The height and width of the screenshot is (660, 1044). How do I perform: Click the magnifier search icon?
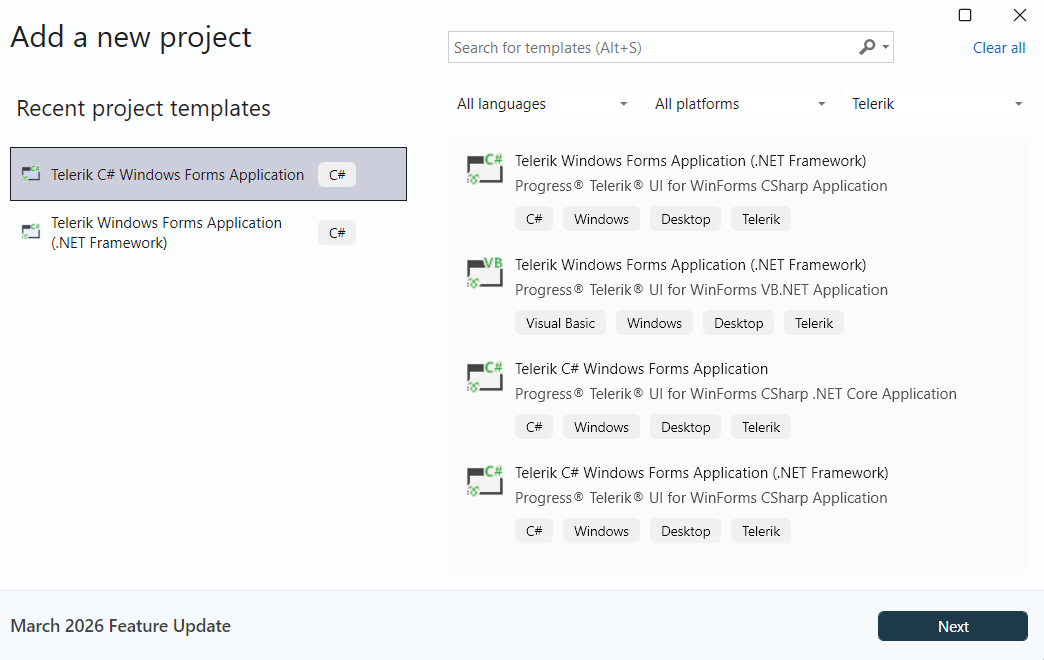(866, 47)
